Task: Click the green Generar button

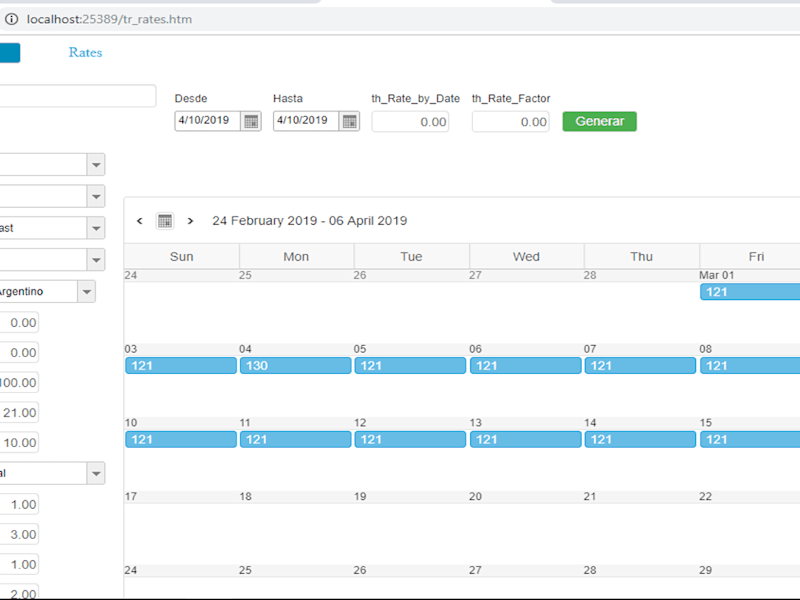Action: (599, 121)
